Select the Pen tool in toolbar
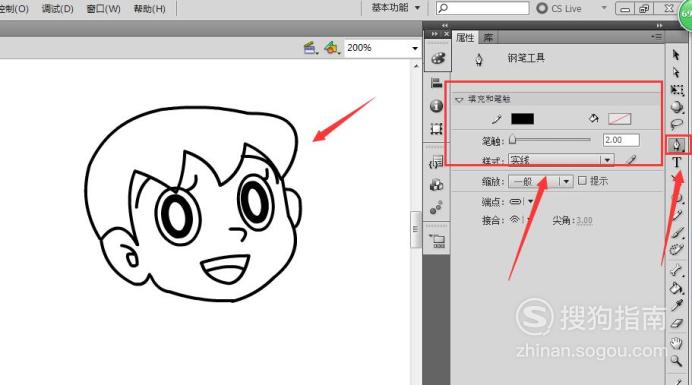The image size is (692, 385). [677, 145]
